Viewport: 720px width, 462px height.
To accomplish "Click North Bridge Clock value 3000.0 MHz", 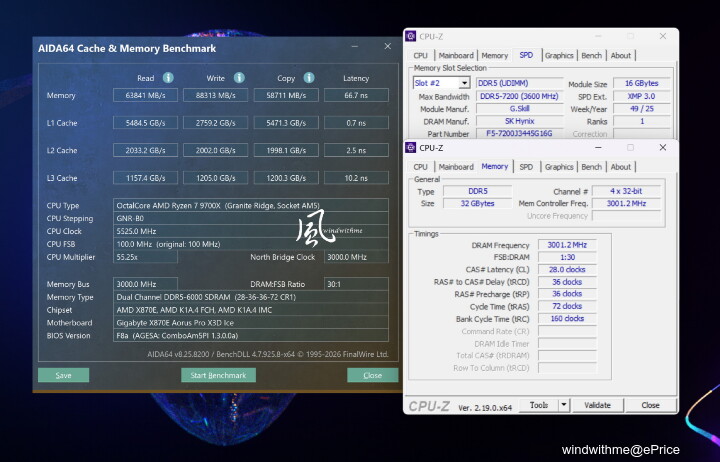I will coord(356,257).
